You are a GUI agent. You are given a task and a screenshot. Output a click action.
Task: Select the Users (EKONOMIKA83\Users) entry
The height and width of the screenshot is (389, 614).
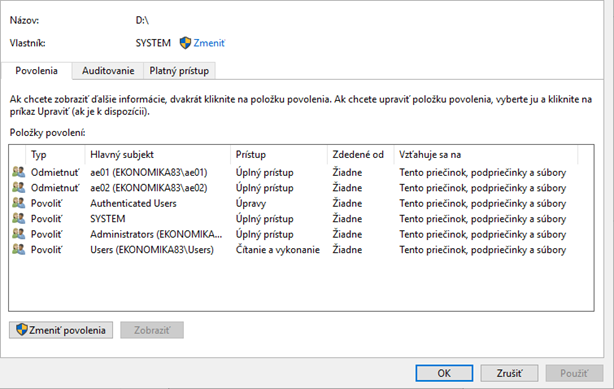(x=152, y=250)
